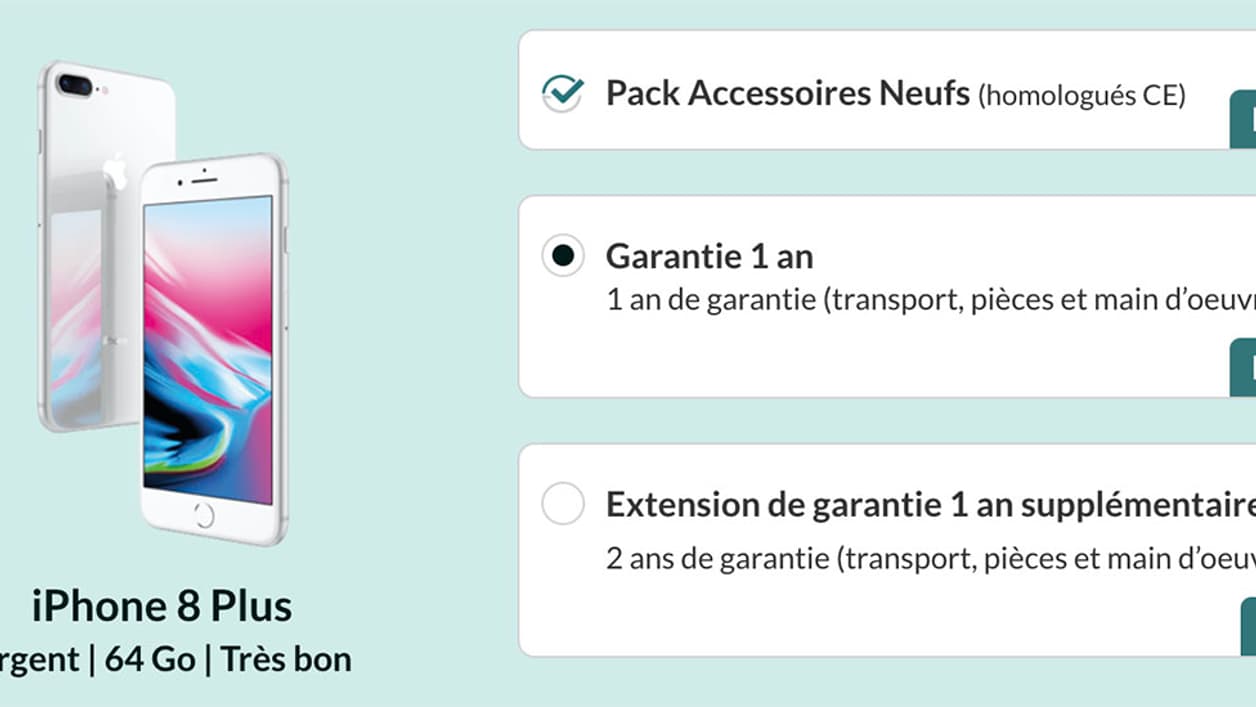Click the teal button in the Pack Accessoires card

click(x=1243, y=120)
